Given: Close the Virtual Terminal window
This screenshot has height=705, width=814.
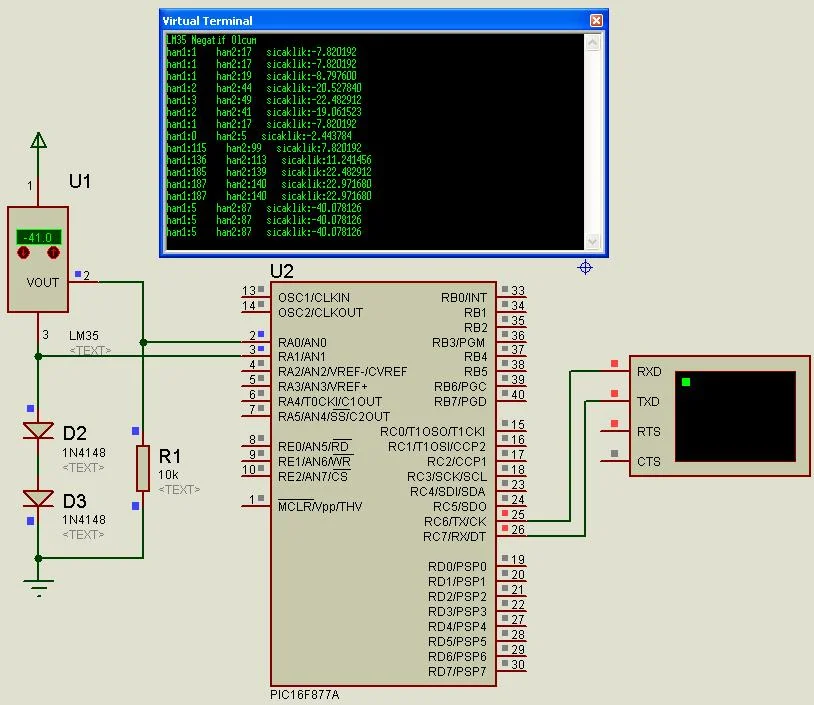Looking at the screenshot, I should [x=596, y=20].
